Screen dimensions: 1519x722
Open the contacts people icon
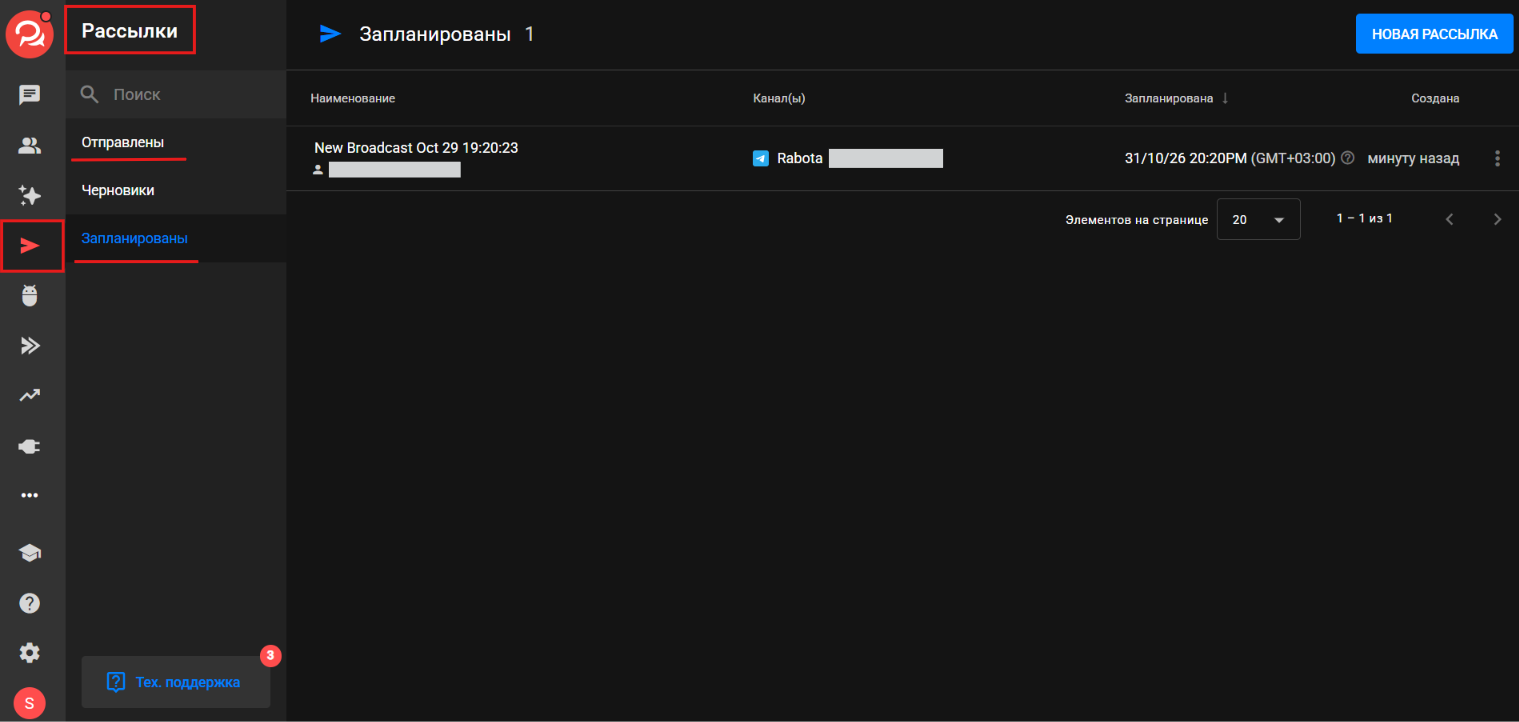click(30, 146)
